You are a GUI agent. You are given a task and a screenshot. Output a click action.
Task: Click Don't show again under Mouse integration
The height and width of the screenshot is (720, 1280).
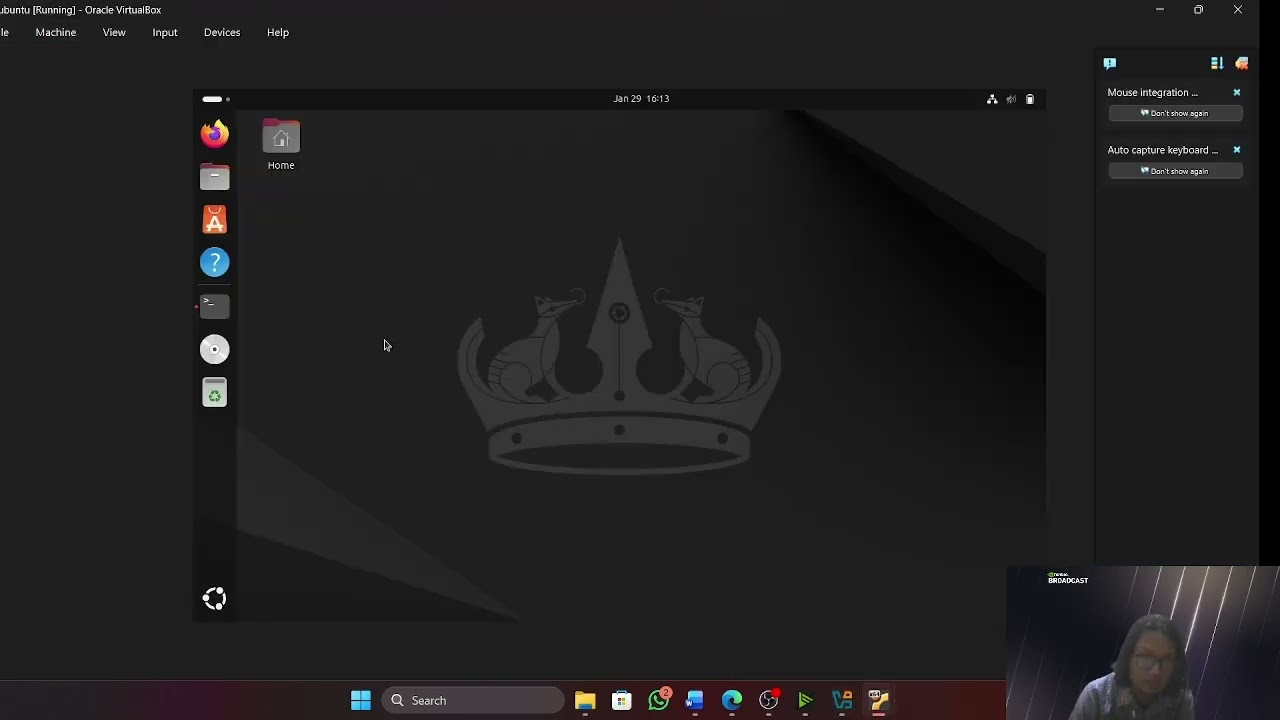[1175, 113]
